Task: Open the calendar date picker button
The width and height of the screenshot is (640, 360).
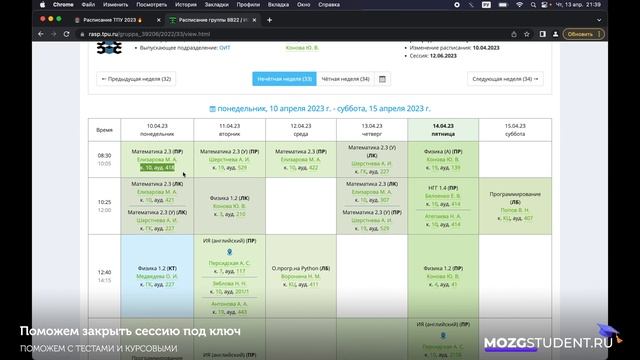Action: [382, 79]
